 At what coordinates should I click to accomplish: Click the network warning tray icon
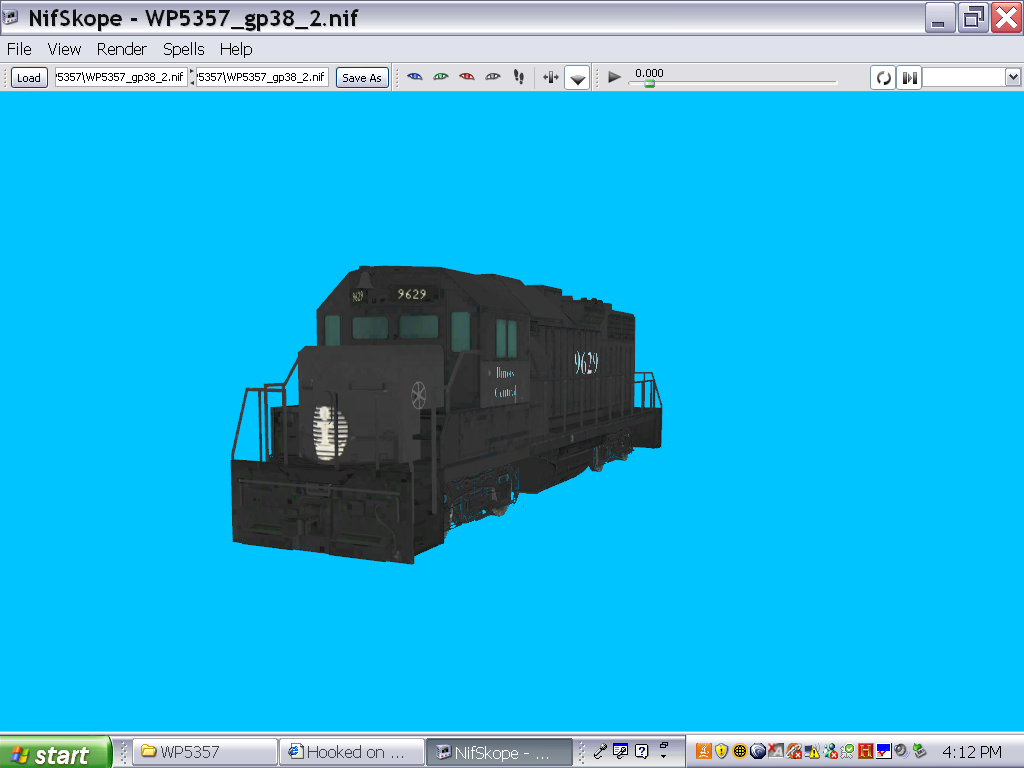(812, 751)
